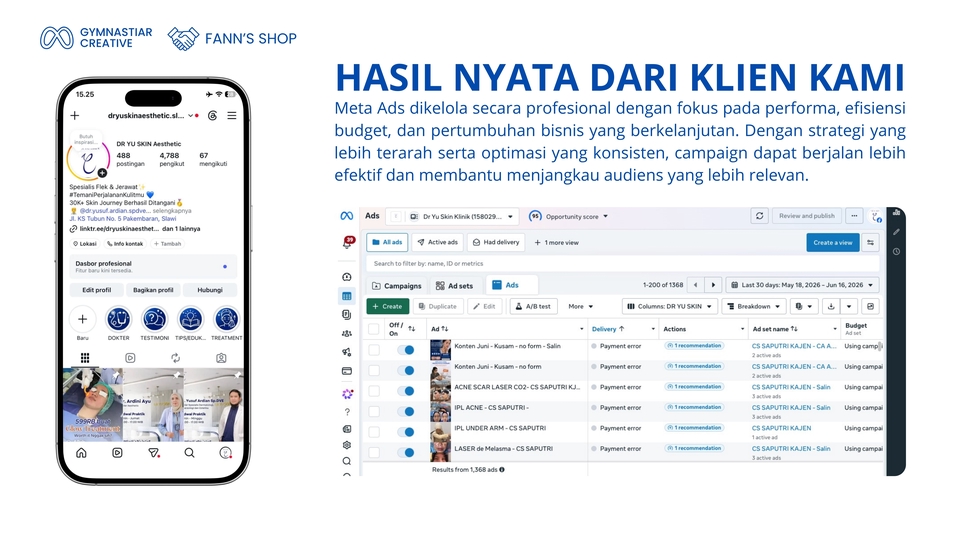
Task: Toggle off ACNE SCAR LASER CO2 ad
Action: pos(405,391)
